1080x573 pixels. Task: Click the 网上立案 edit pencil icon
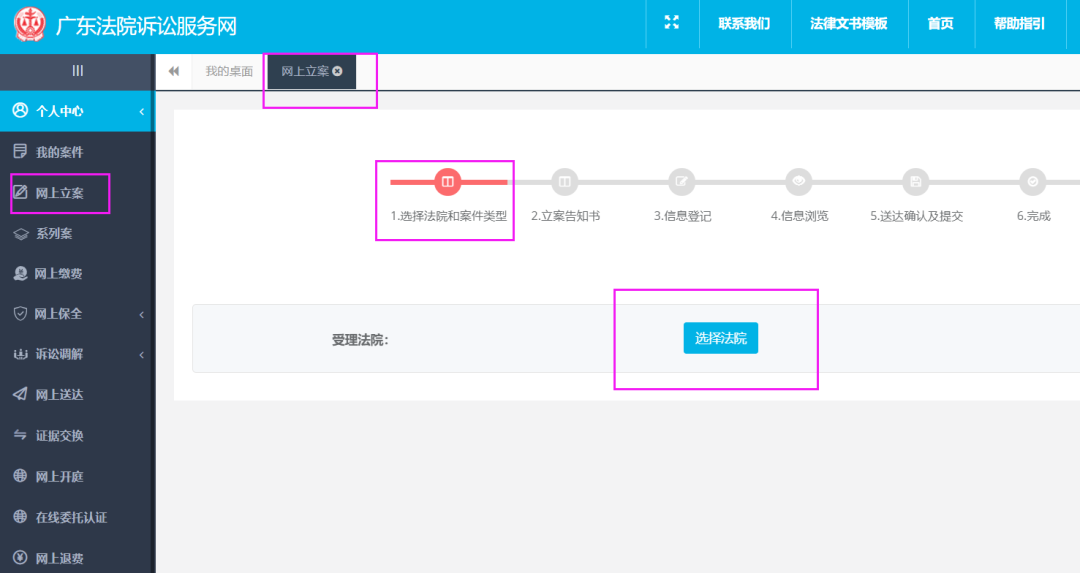[x=20, y=192]
